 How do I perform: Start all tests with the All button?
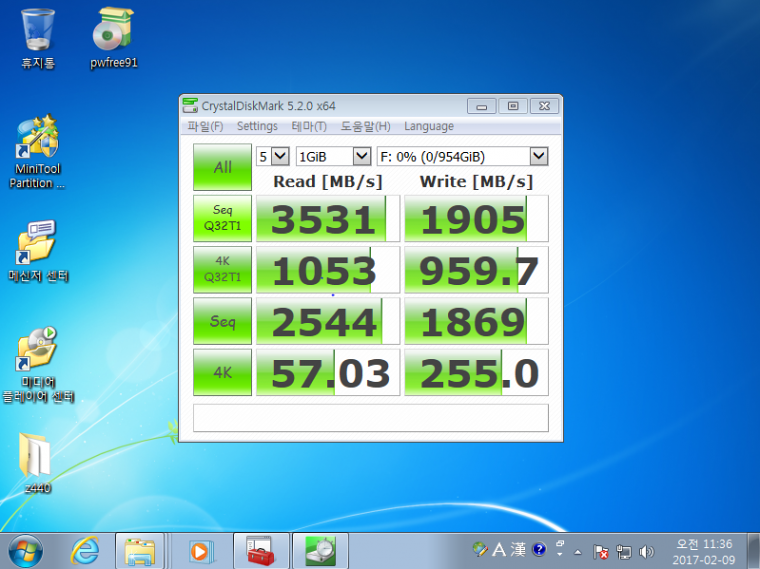[x=222, y=167]
